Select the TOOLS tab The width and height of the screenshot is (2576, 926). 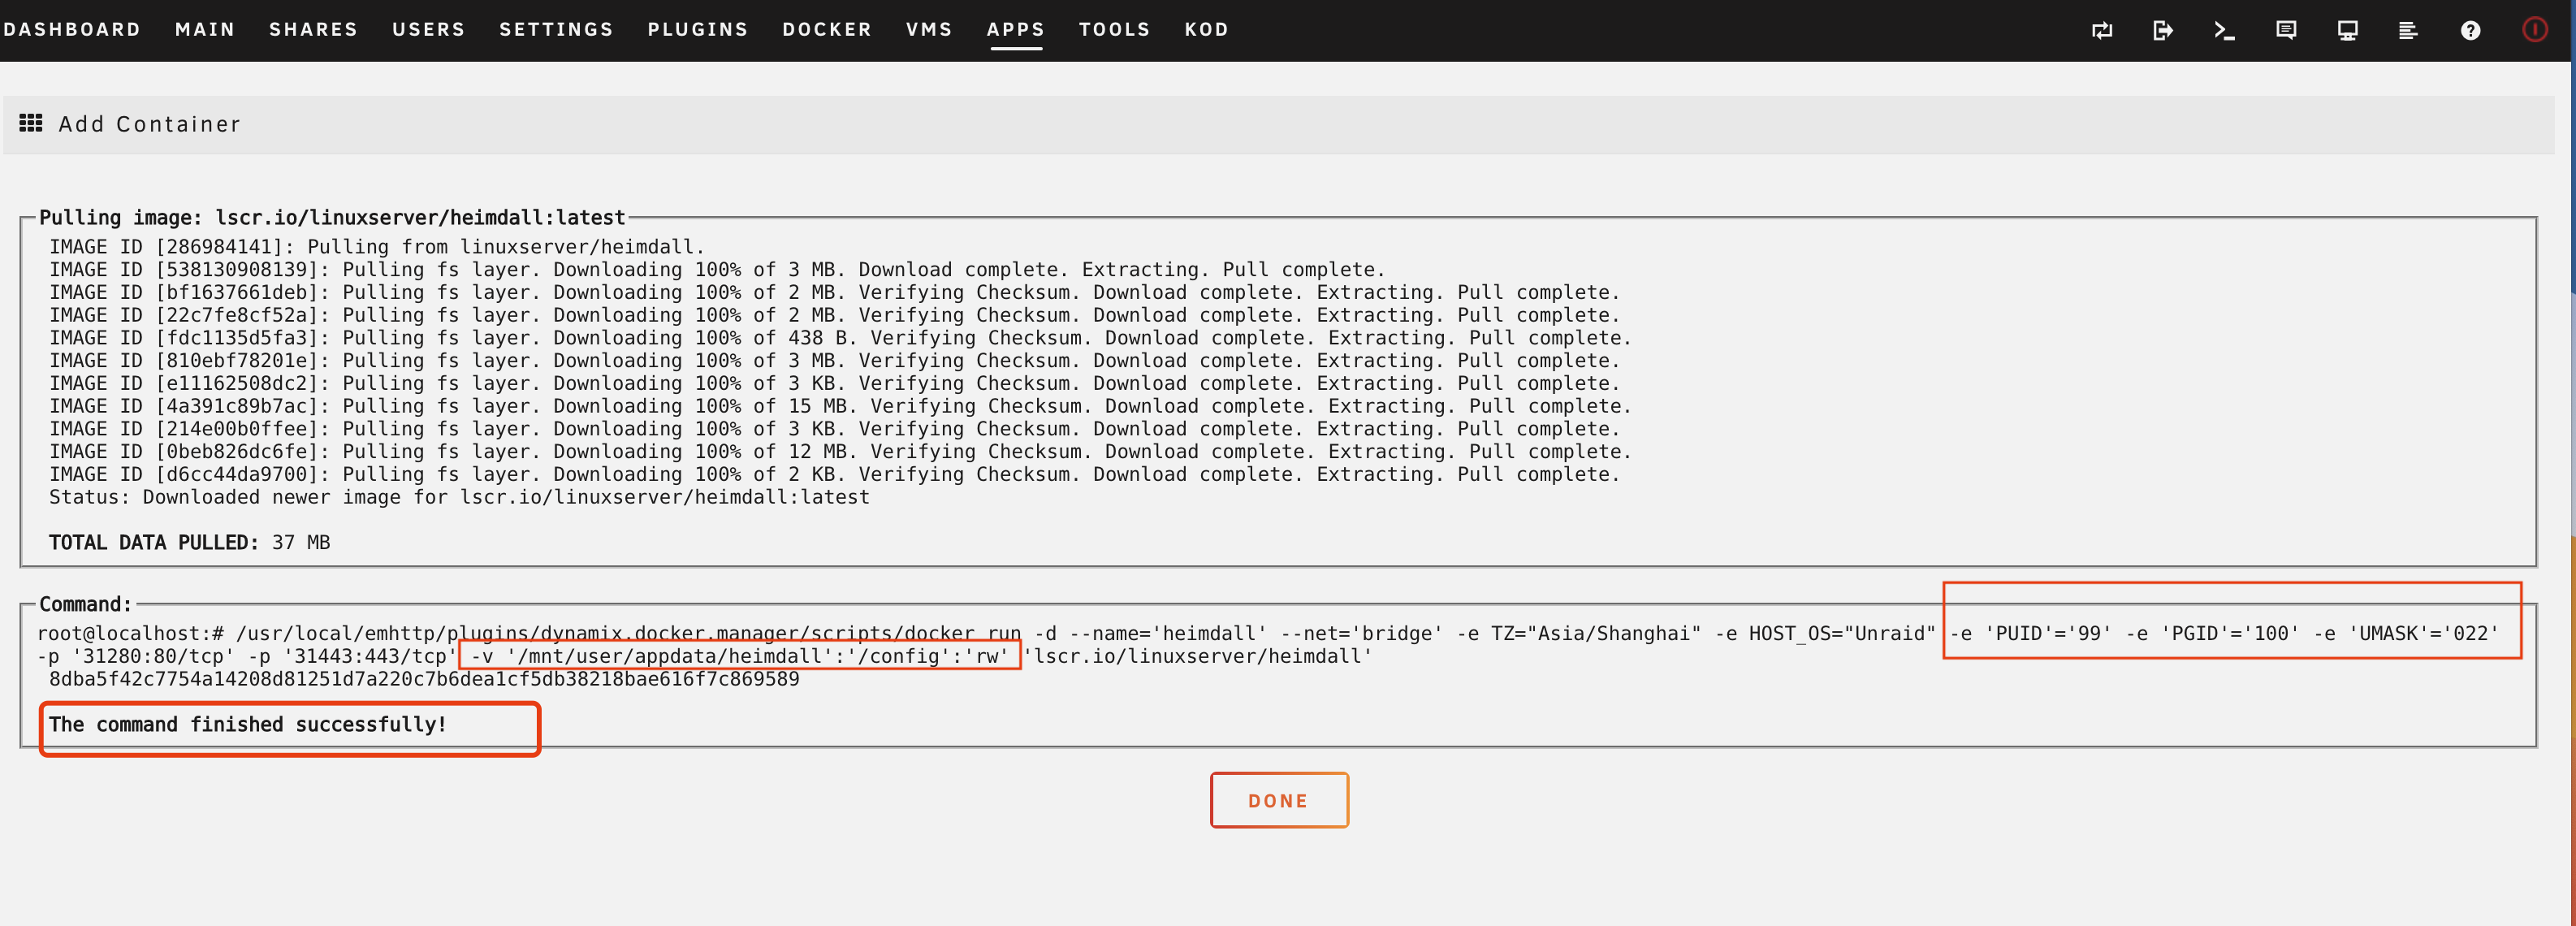click(x=1114, y=30)
